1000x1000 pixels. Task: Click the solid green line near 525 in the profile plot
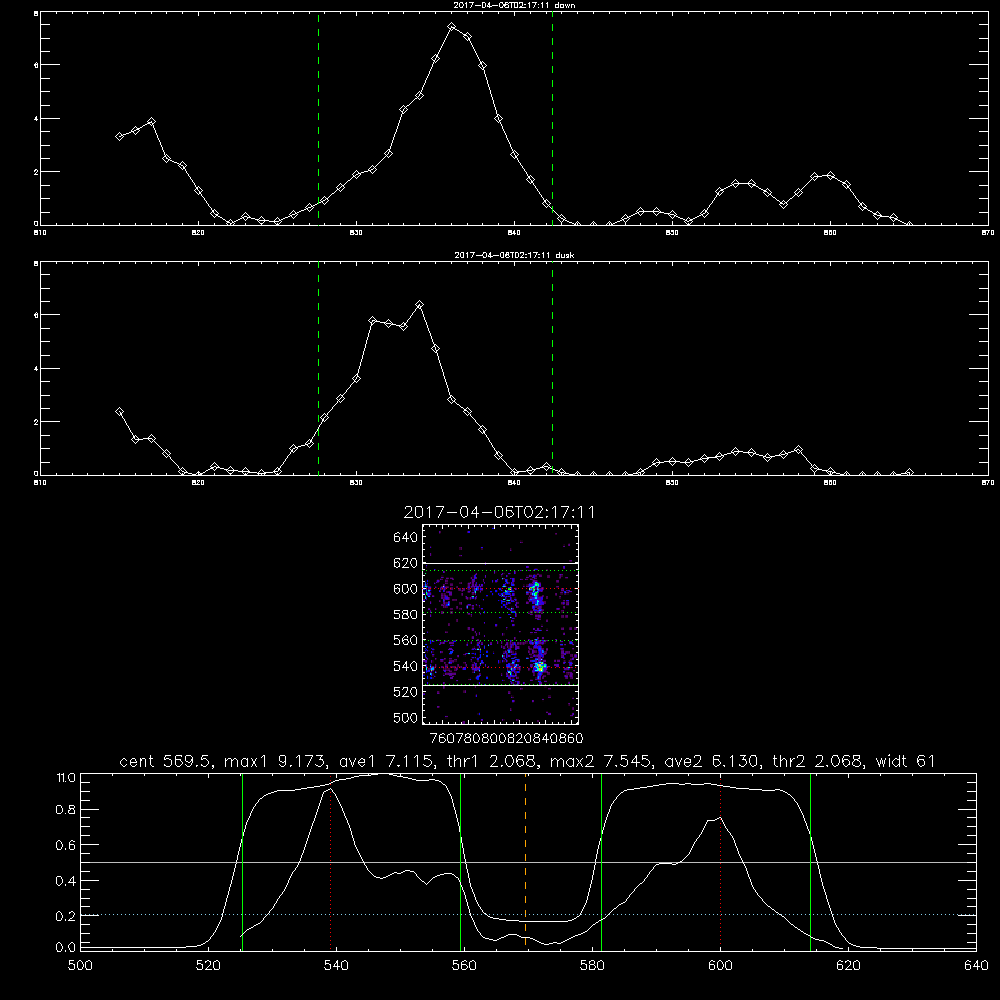click(242, 861)
